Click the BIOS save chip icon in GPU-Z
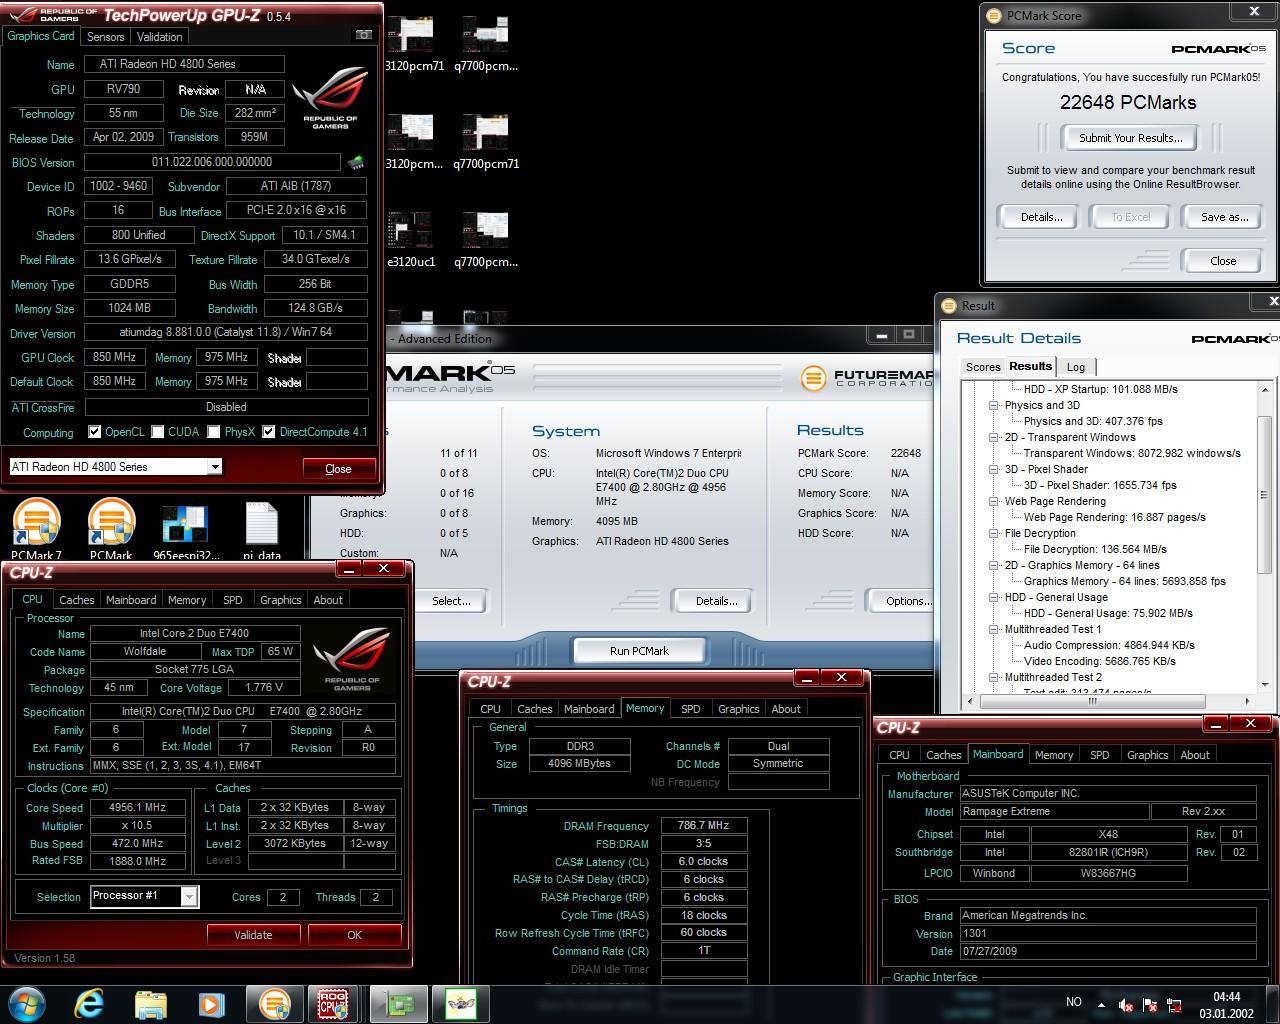The width and height of the screenshot is (1280, 1024). point(355,162)
